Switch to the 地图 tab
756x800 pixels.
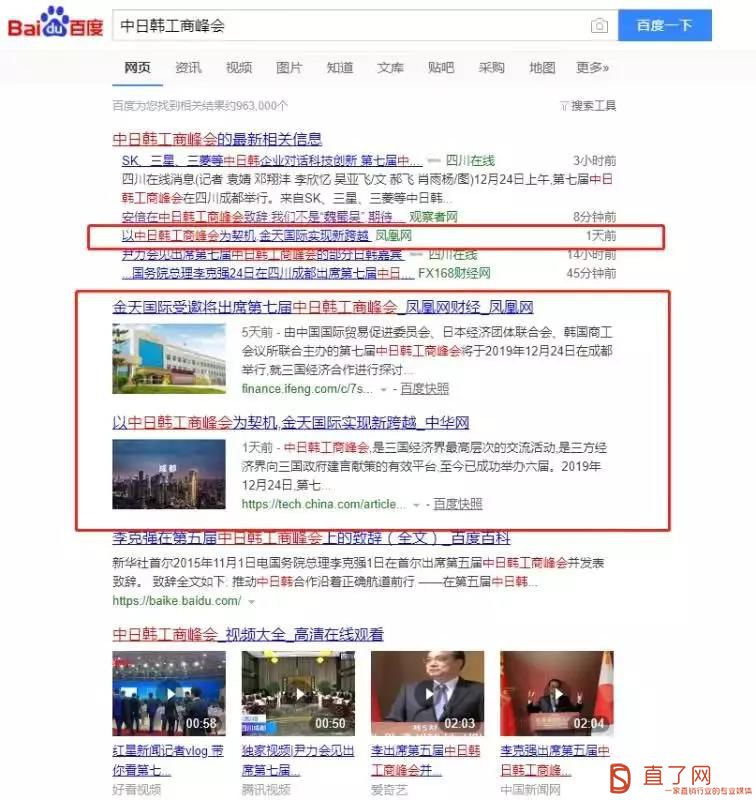(x=542, y=67)
